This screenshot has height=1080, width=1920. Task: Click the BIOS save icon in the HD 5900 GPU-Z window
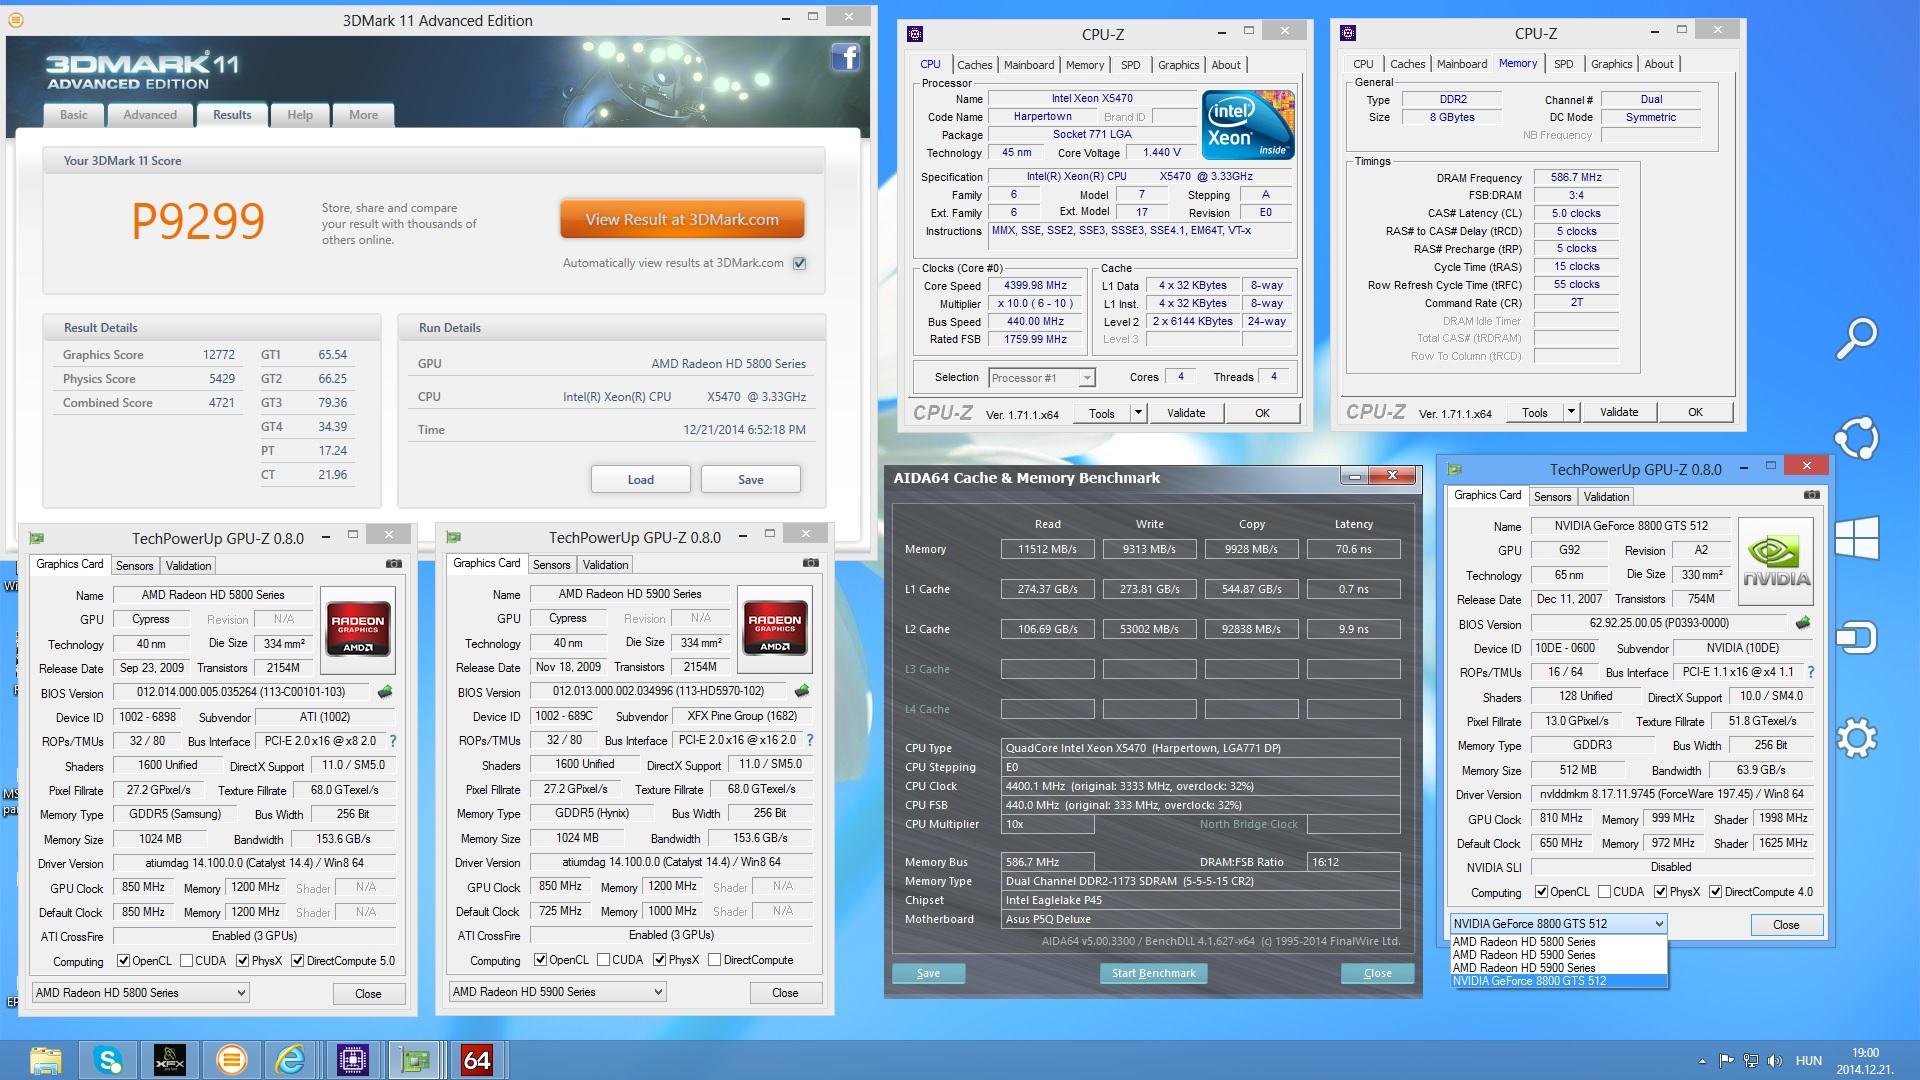click(801, 691)
